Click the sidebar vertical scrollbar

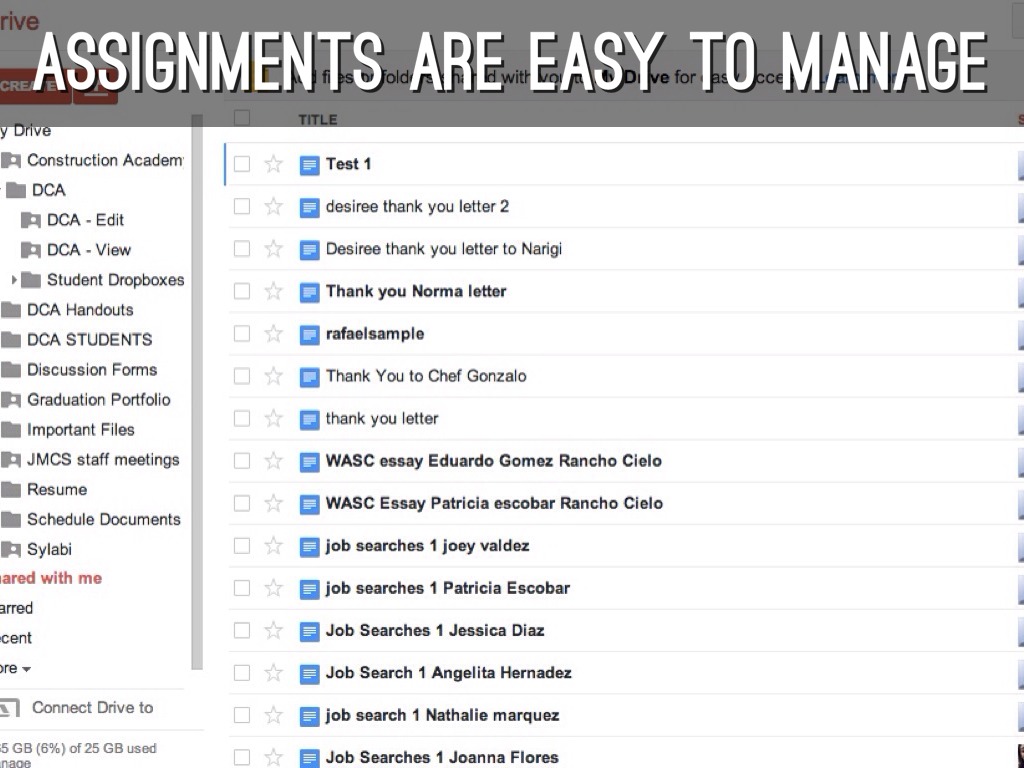click(x=197, y=400)
